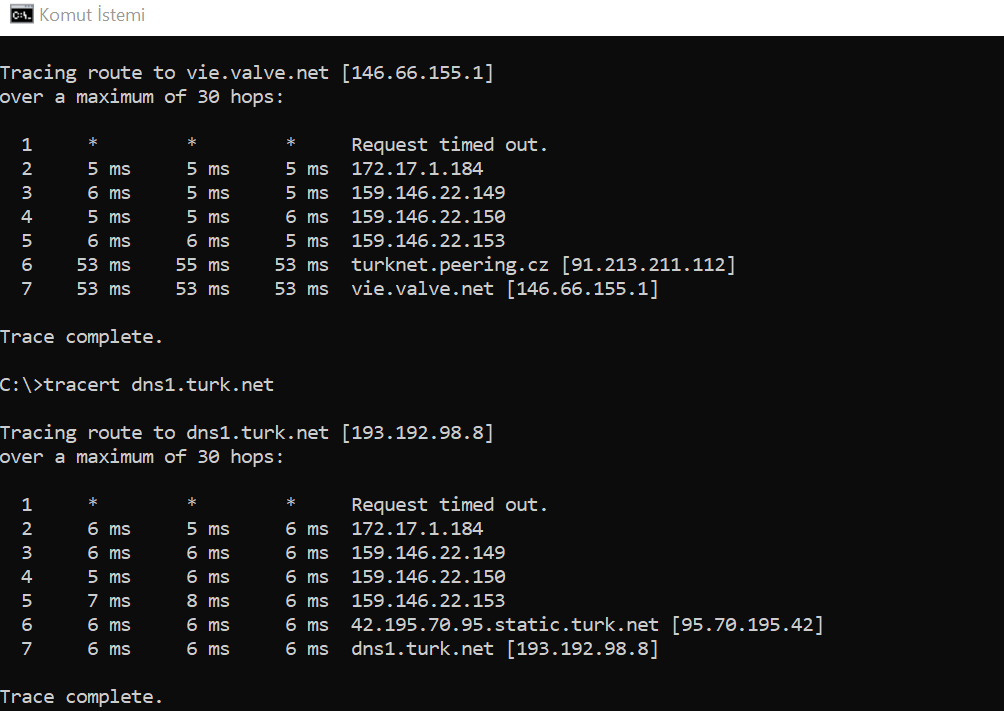Click the vie.valve.net final hop entry
This screenshot has height=711, width=1004.
[505, 289]
